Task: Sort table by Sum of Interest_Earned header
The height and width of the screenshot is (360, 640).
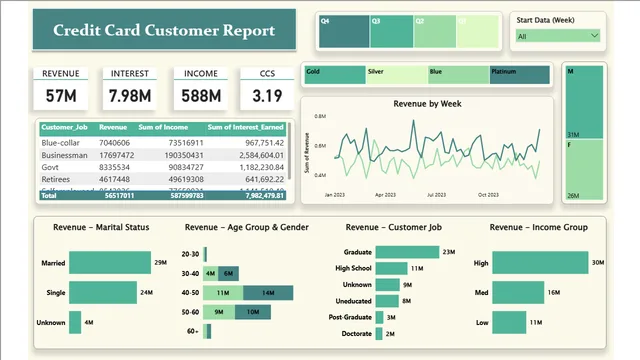Action: (245, 127)
